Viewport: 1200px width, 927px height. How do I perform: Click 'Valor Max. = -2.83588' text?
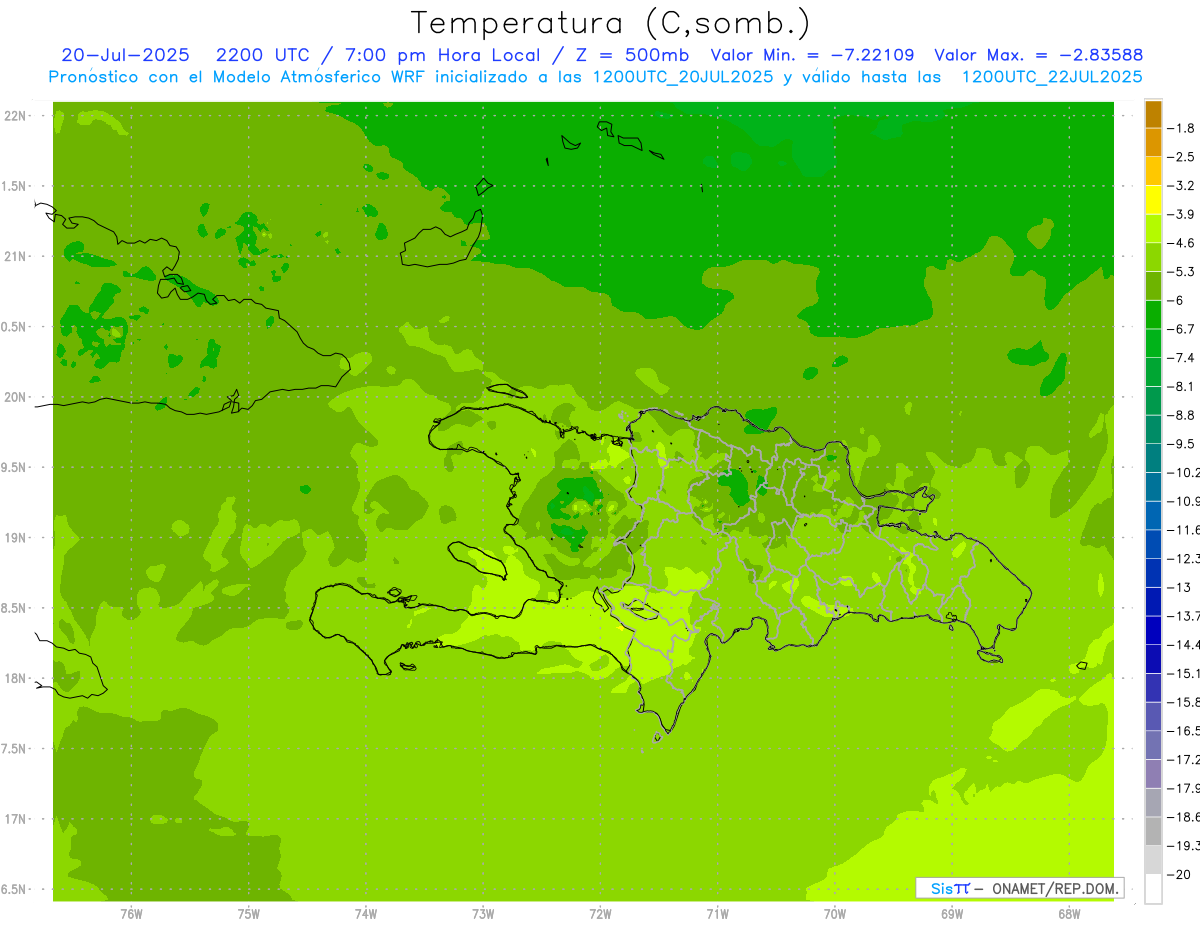click(1038, 55)
